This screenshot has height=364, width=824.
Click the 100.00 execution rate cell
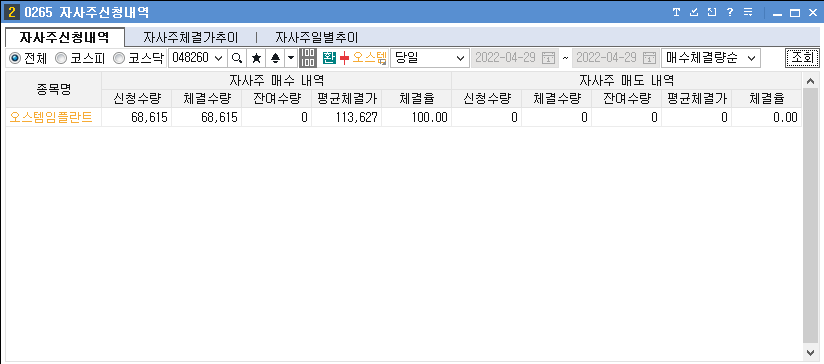point(416,118)
